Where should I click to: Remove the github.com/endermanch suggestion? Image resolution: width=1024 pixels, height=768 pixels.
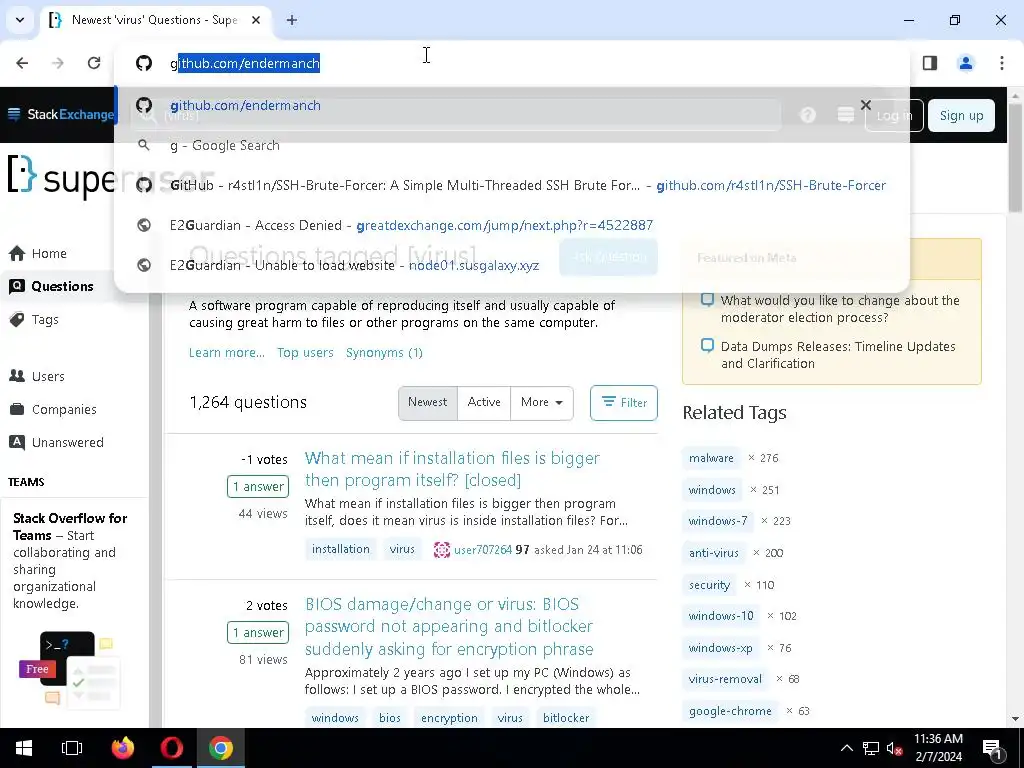pos(866,105)
